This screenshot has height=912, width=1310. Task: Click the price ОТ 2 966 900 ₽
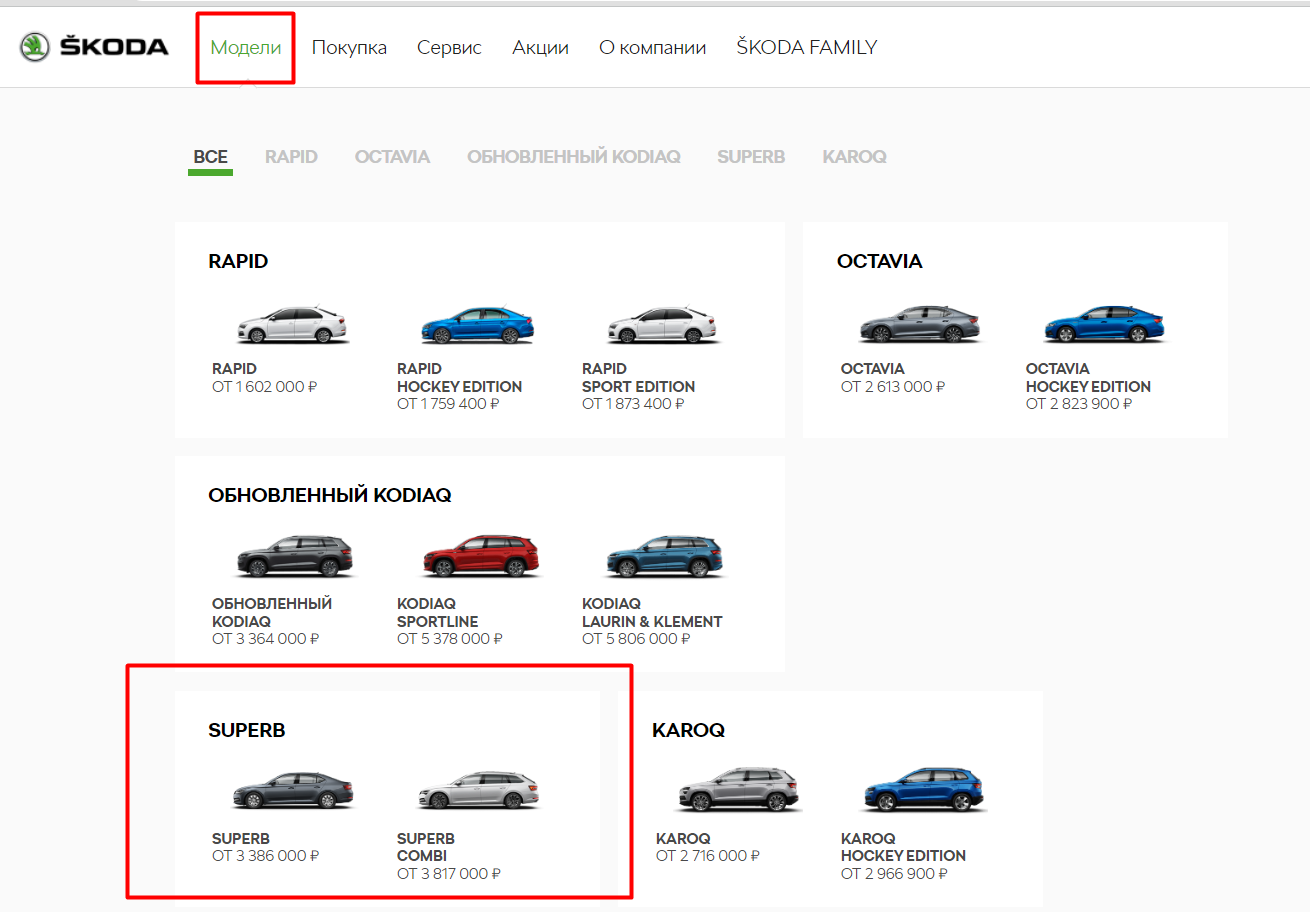click(894, 874)
